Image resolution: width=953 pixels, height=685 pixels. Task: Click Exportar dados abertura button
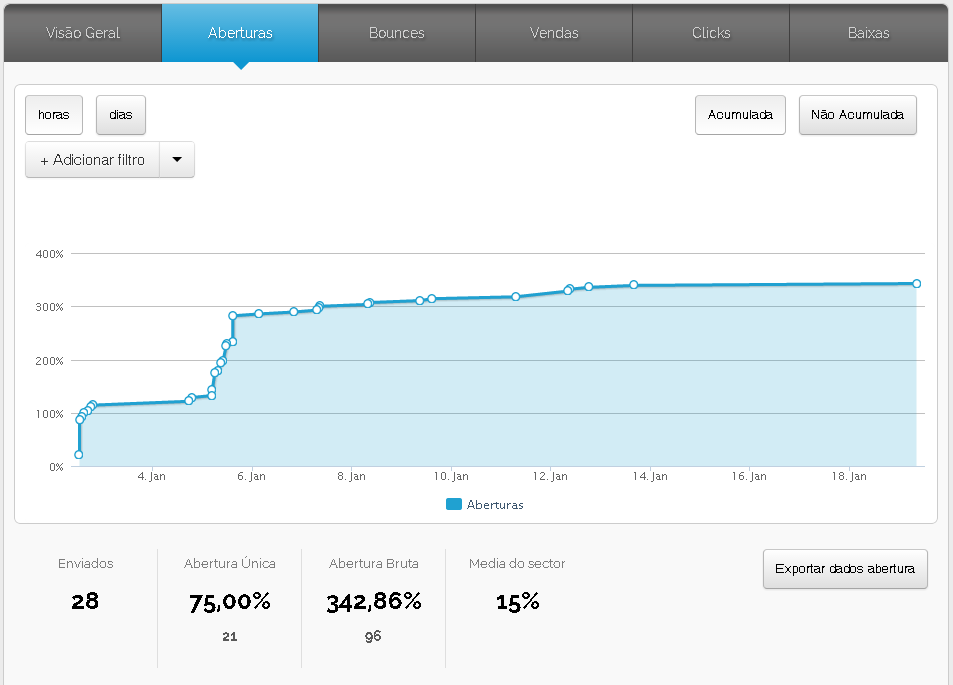pyautogui.click(x=845, y=569)
